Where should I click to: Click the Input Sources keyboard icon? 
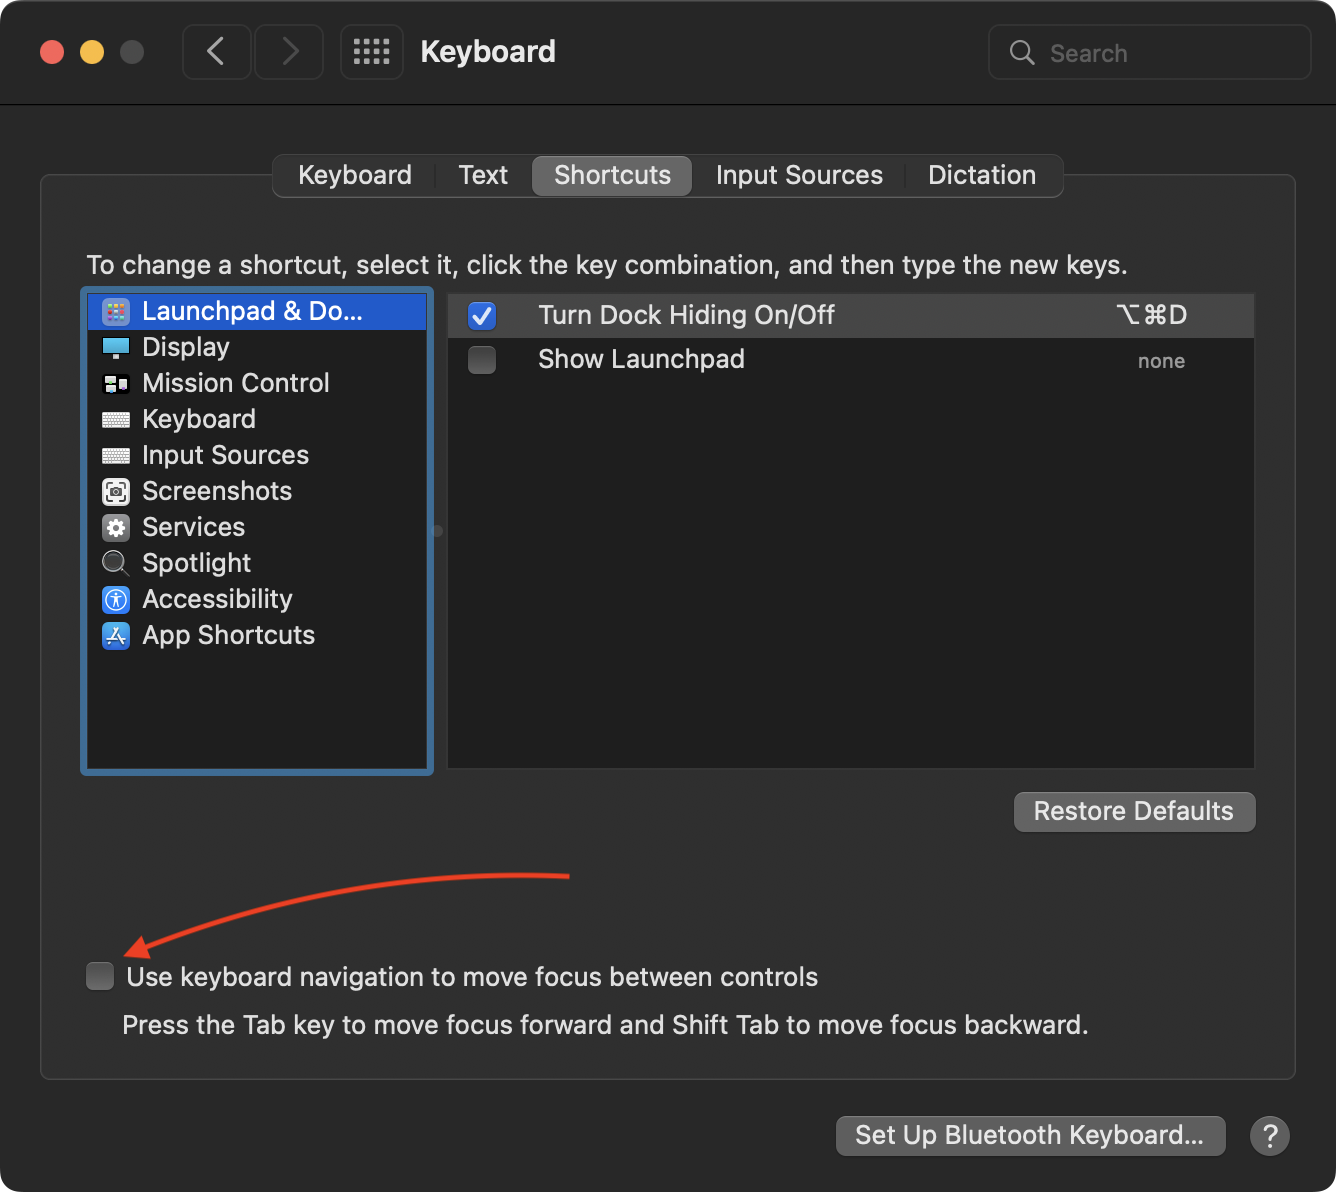(x=116, y=456)
